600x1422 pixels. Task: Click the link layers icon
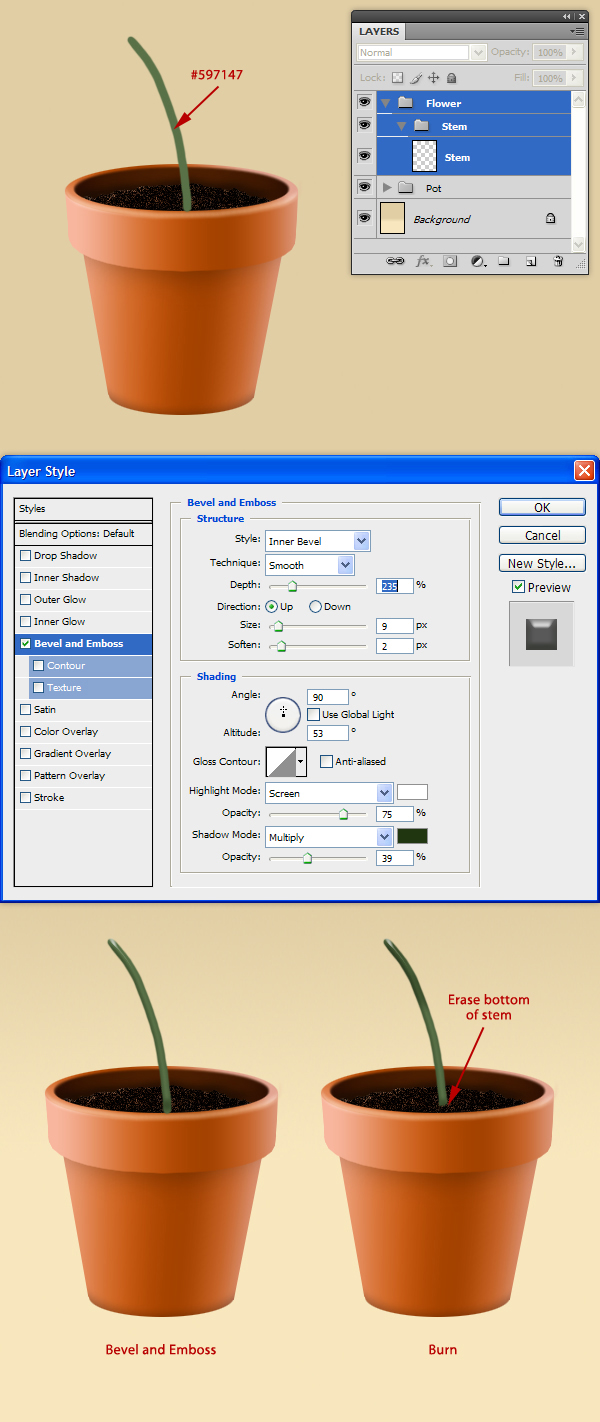point(396,261)
